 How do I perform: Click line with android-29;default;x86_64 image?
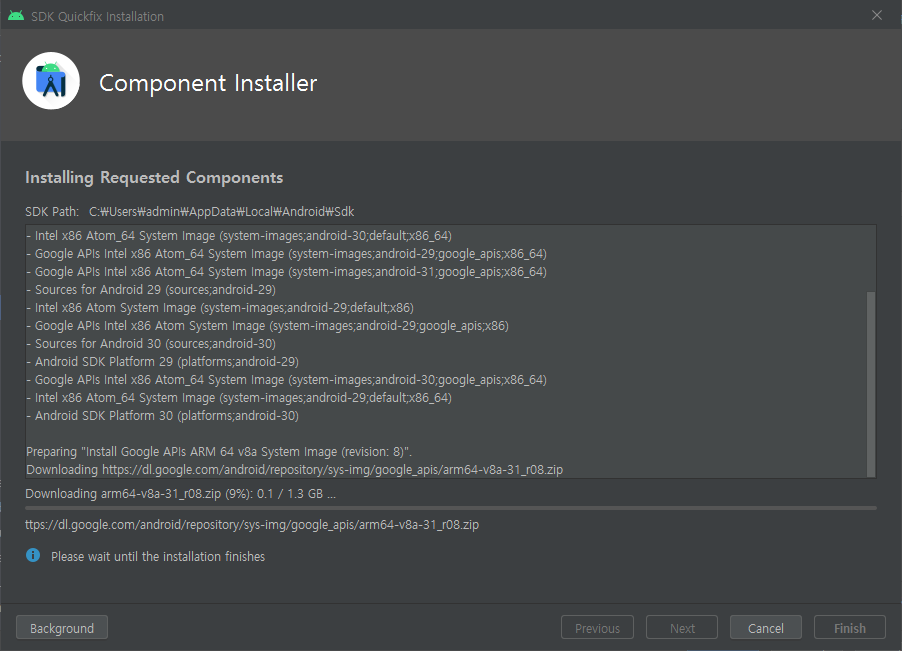click(x=239, y=398)
